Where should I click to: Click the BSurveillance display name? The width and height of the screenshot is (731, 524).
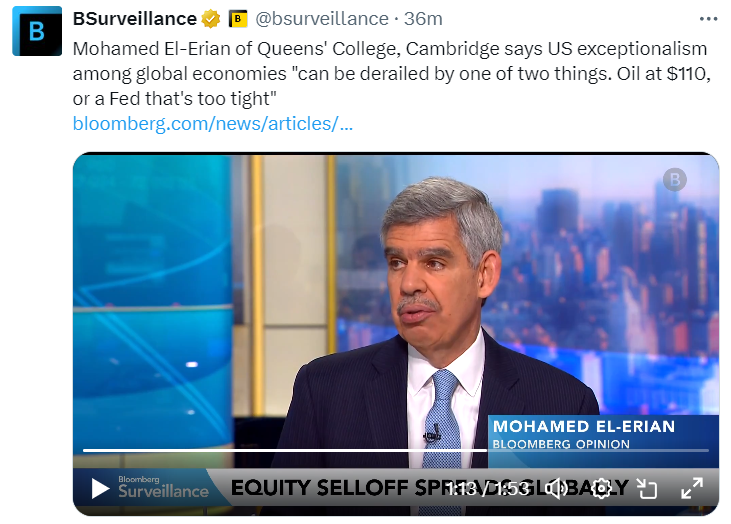click(134, 19)
